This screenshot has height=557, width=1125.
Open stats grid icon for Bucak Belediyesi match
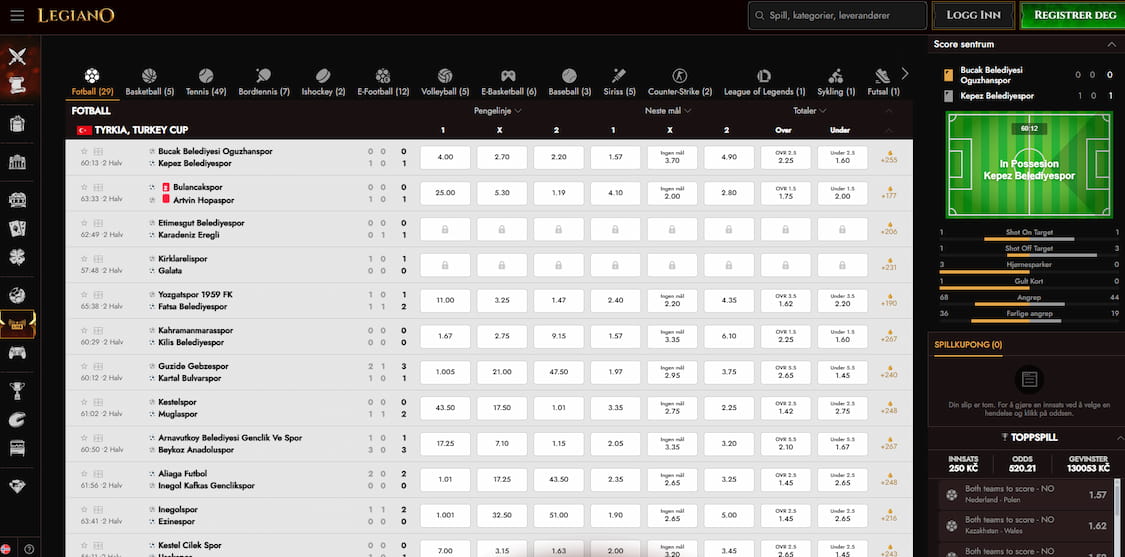98,151
